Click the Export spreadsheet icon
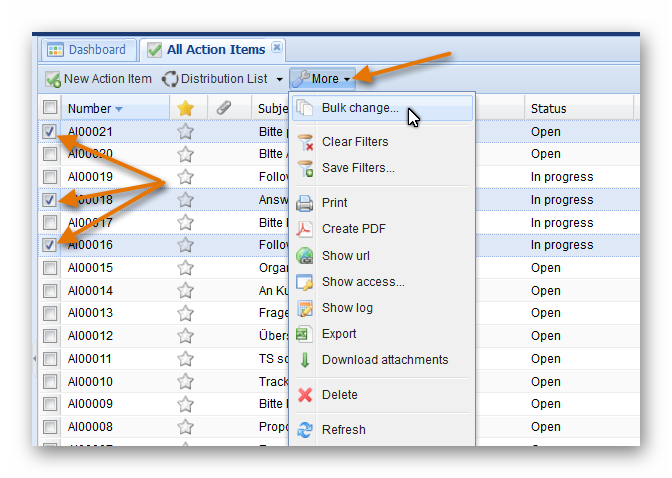Screen dimensions: 672x478 tap(305, 334)
